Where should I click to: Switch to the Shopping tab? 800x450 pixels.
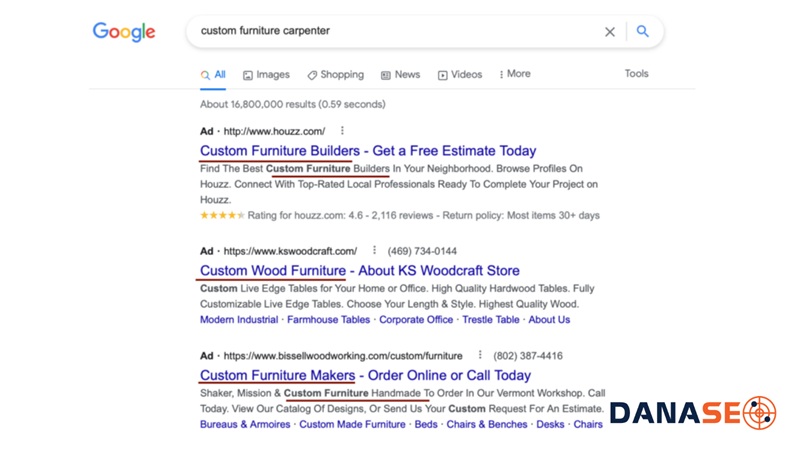point(336,75)
